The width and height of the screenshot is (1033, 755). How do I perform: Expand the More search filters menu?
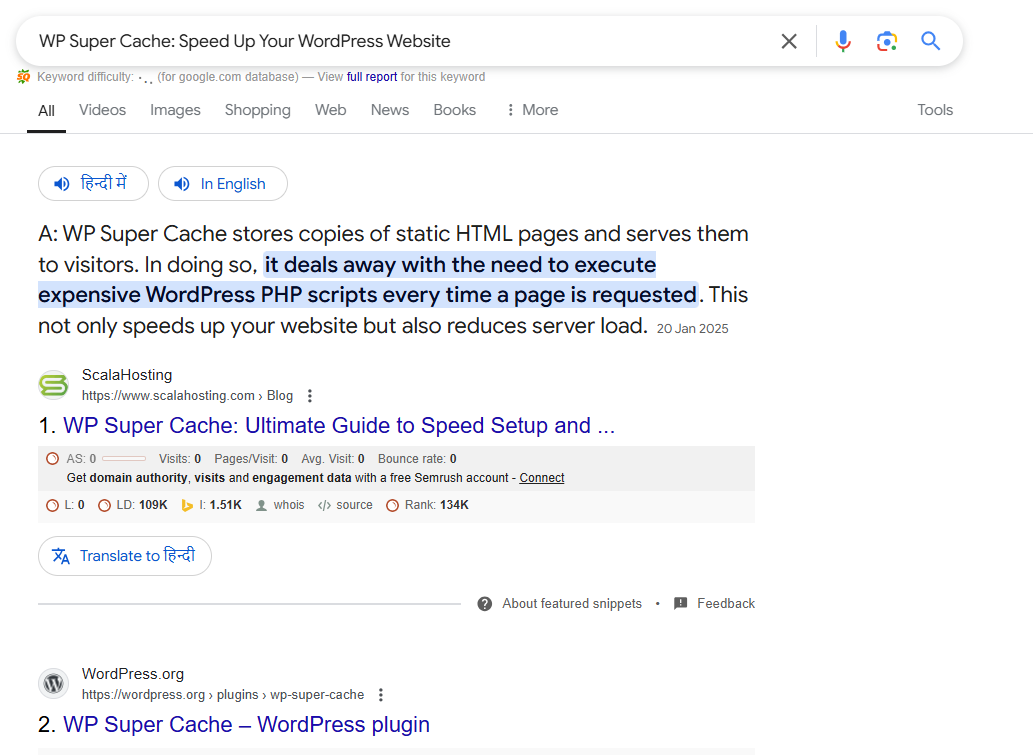(x=532, y=110)
